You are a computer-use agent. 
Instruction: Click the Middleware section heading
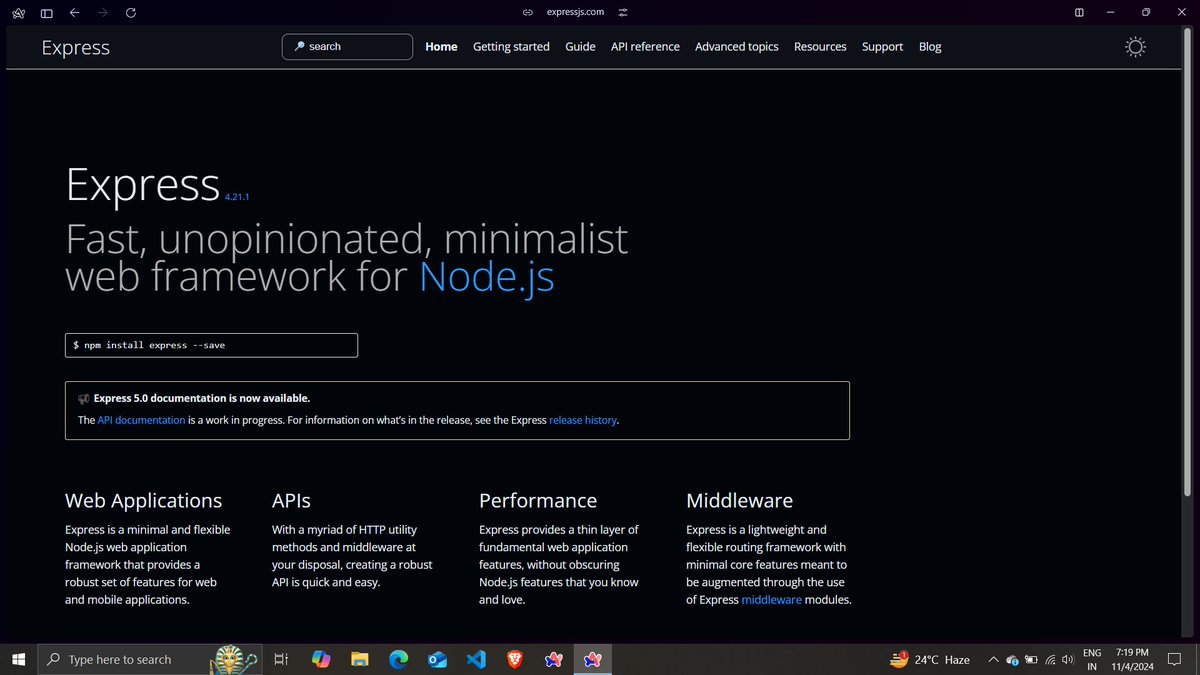739,501
